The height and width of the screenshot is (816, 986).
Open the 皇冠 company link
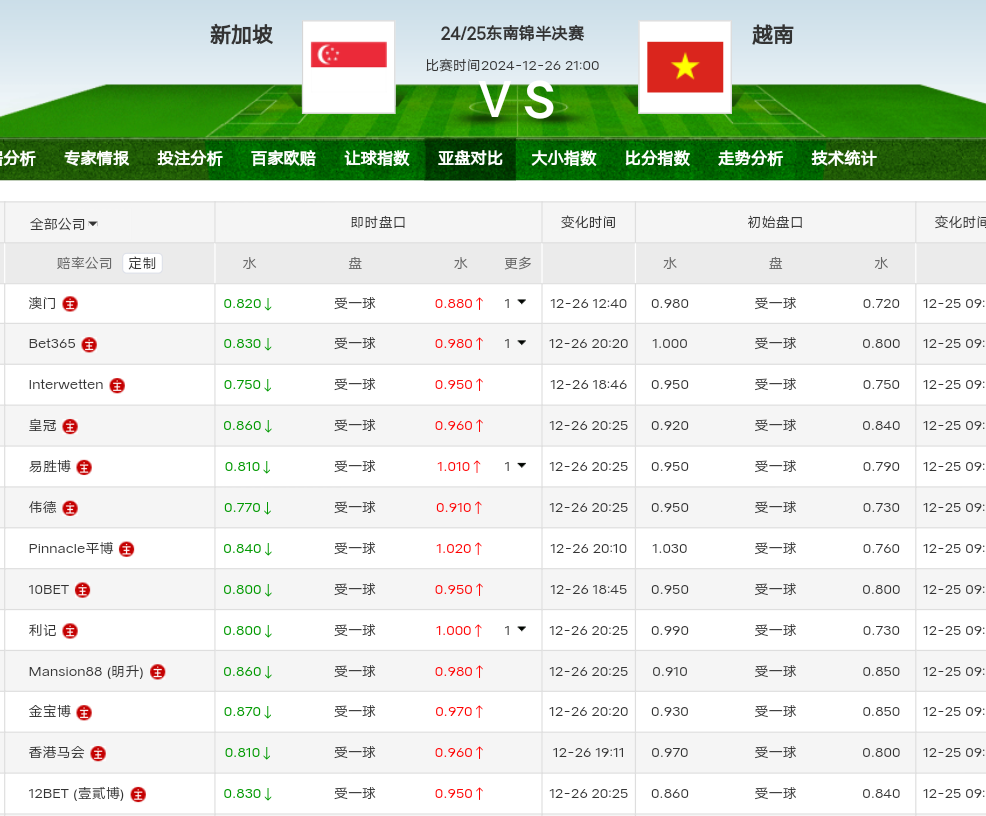pyautogui.click(x=43, y=426)
